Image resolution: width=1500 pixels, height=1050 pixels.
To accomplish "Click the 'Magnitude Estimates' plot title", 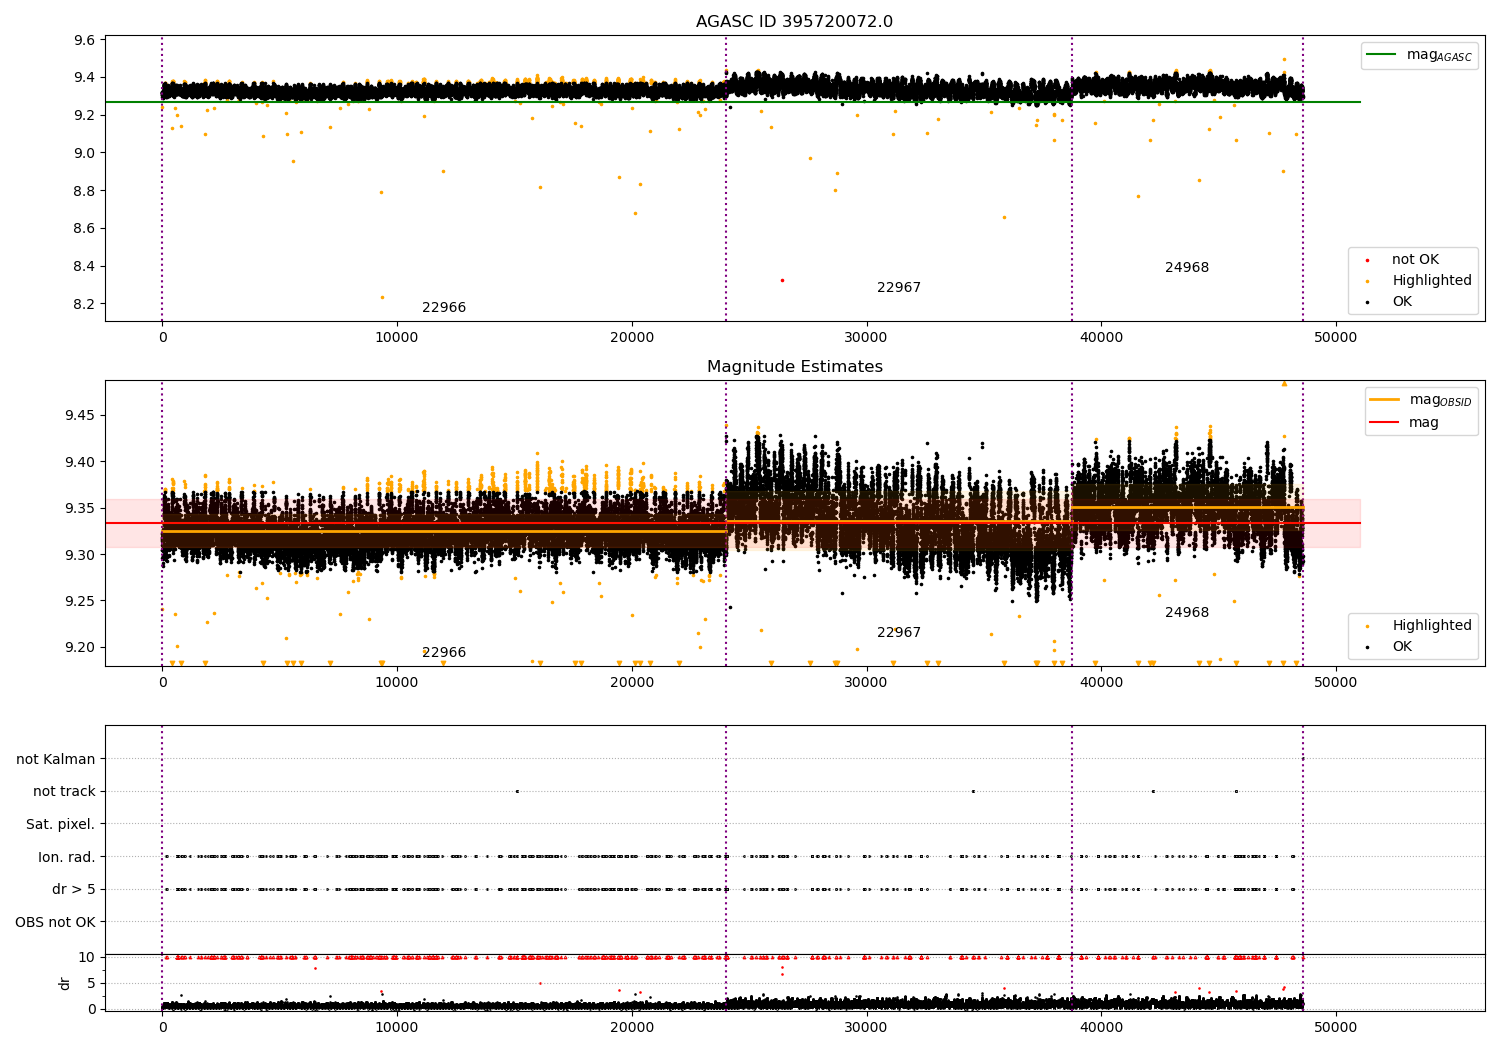I will coord(794,367).
